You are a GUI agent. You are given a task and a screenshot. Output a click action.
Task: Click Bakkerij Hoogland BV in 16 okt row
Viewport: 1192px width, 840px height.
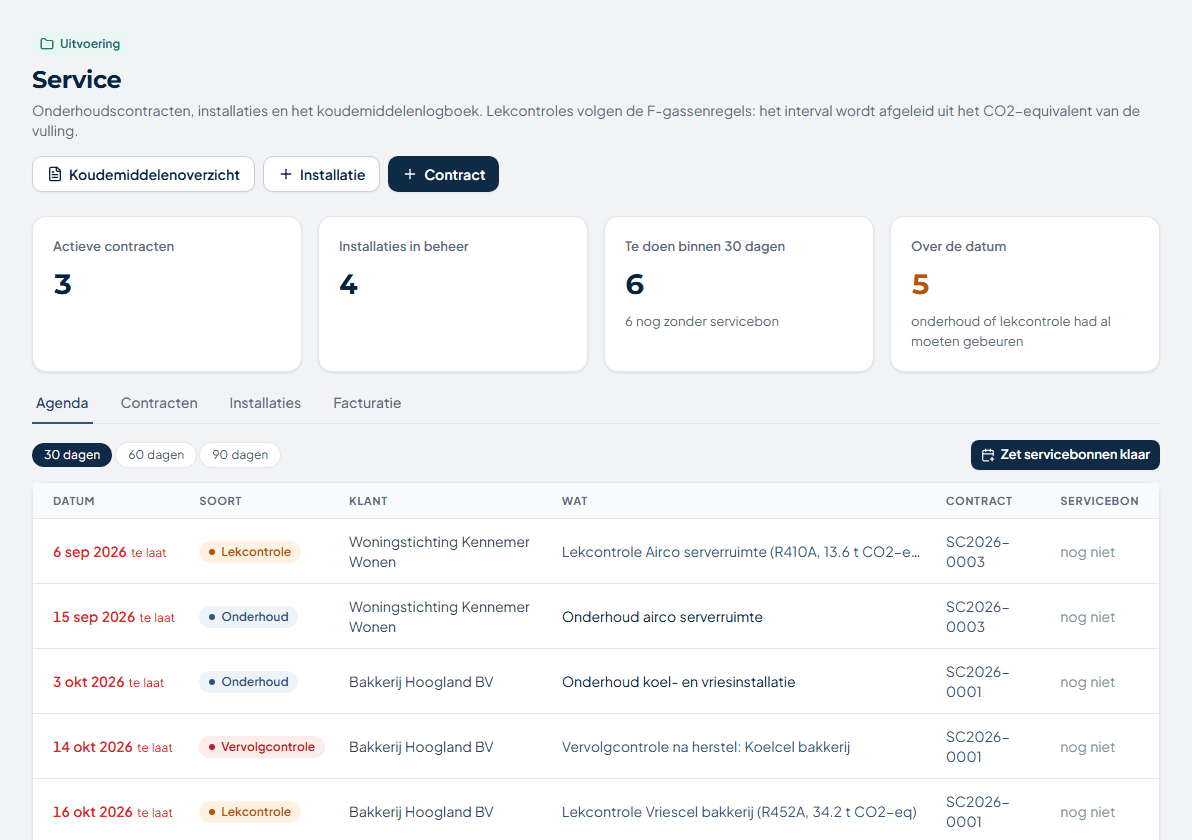(421, 812)
